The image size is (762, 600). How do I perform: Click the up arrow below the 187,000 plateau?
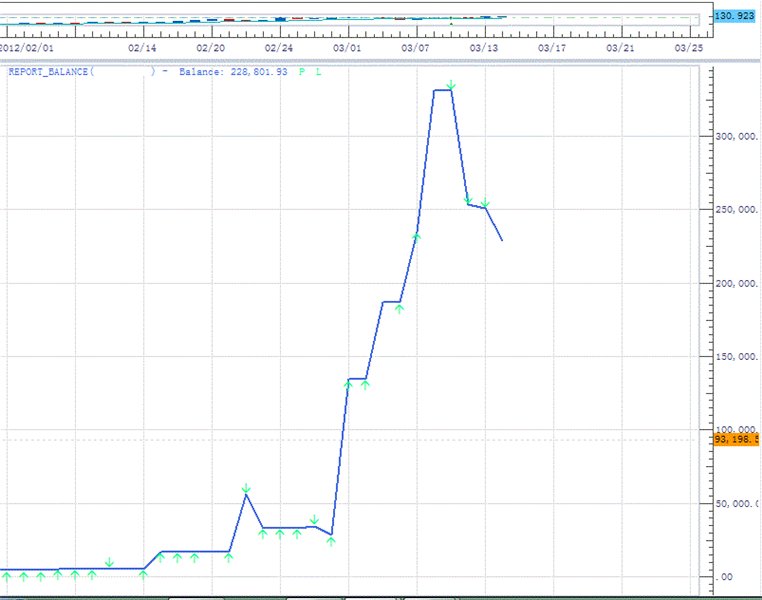399,308
